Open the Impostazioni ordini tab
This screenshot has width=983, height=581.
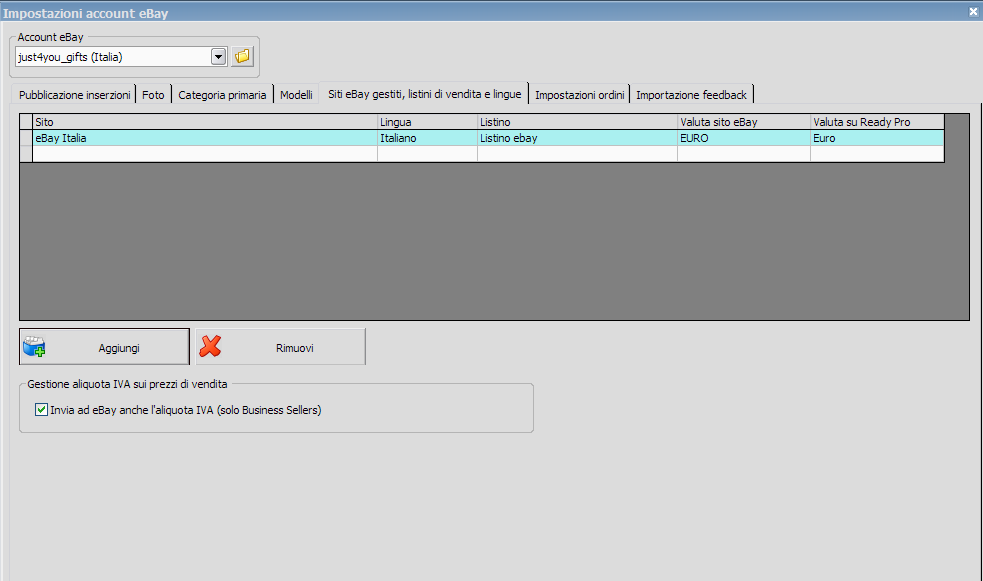click(x=579, y=95)
